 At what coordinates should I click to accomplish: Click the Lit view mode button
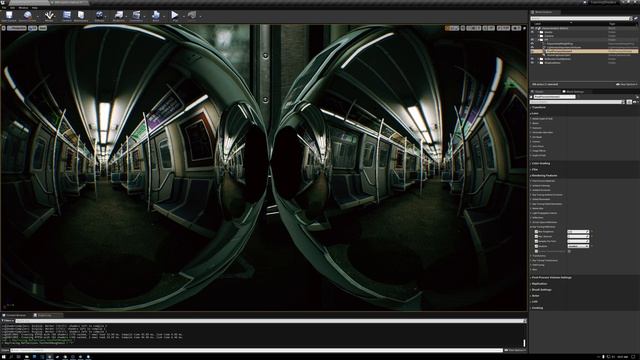point(32,28)
